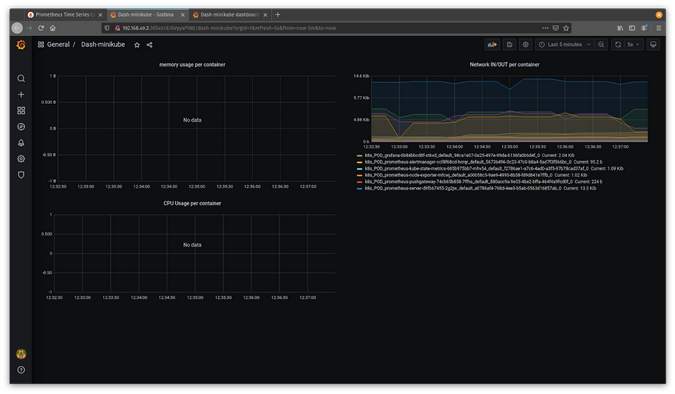Open the browser sidebar toggle icon

[x=632, y=28]
